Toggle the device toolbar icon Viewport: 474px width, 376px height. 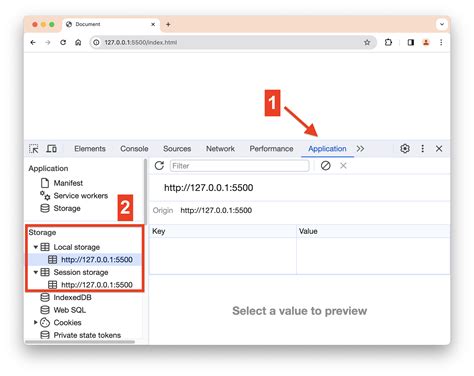click(x=51, y=149)
